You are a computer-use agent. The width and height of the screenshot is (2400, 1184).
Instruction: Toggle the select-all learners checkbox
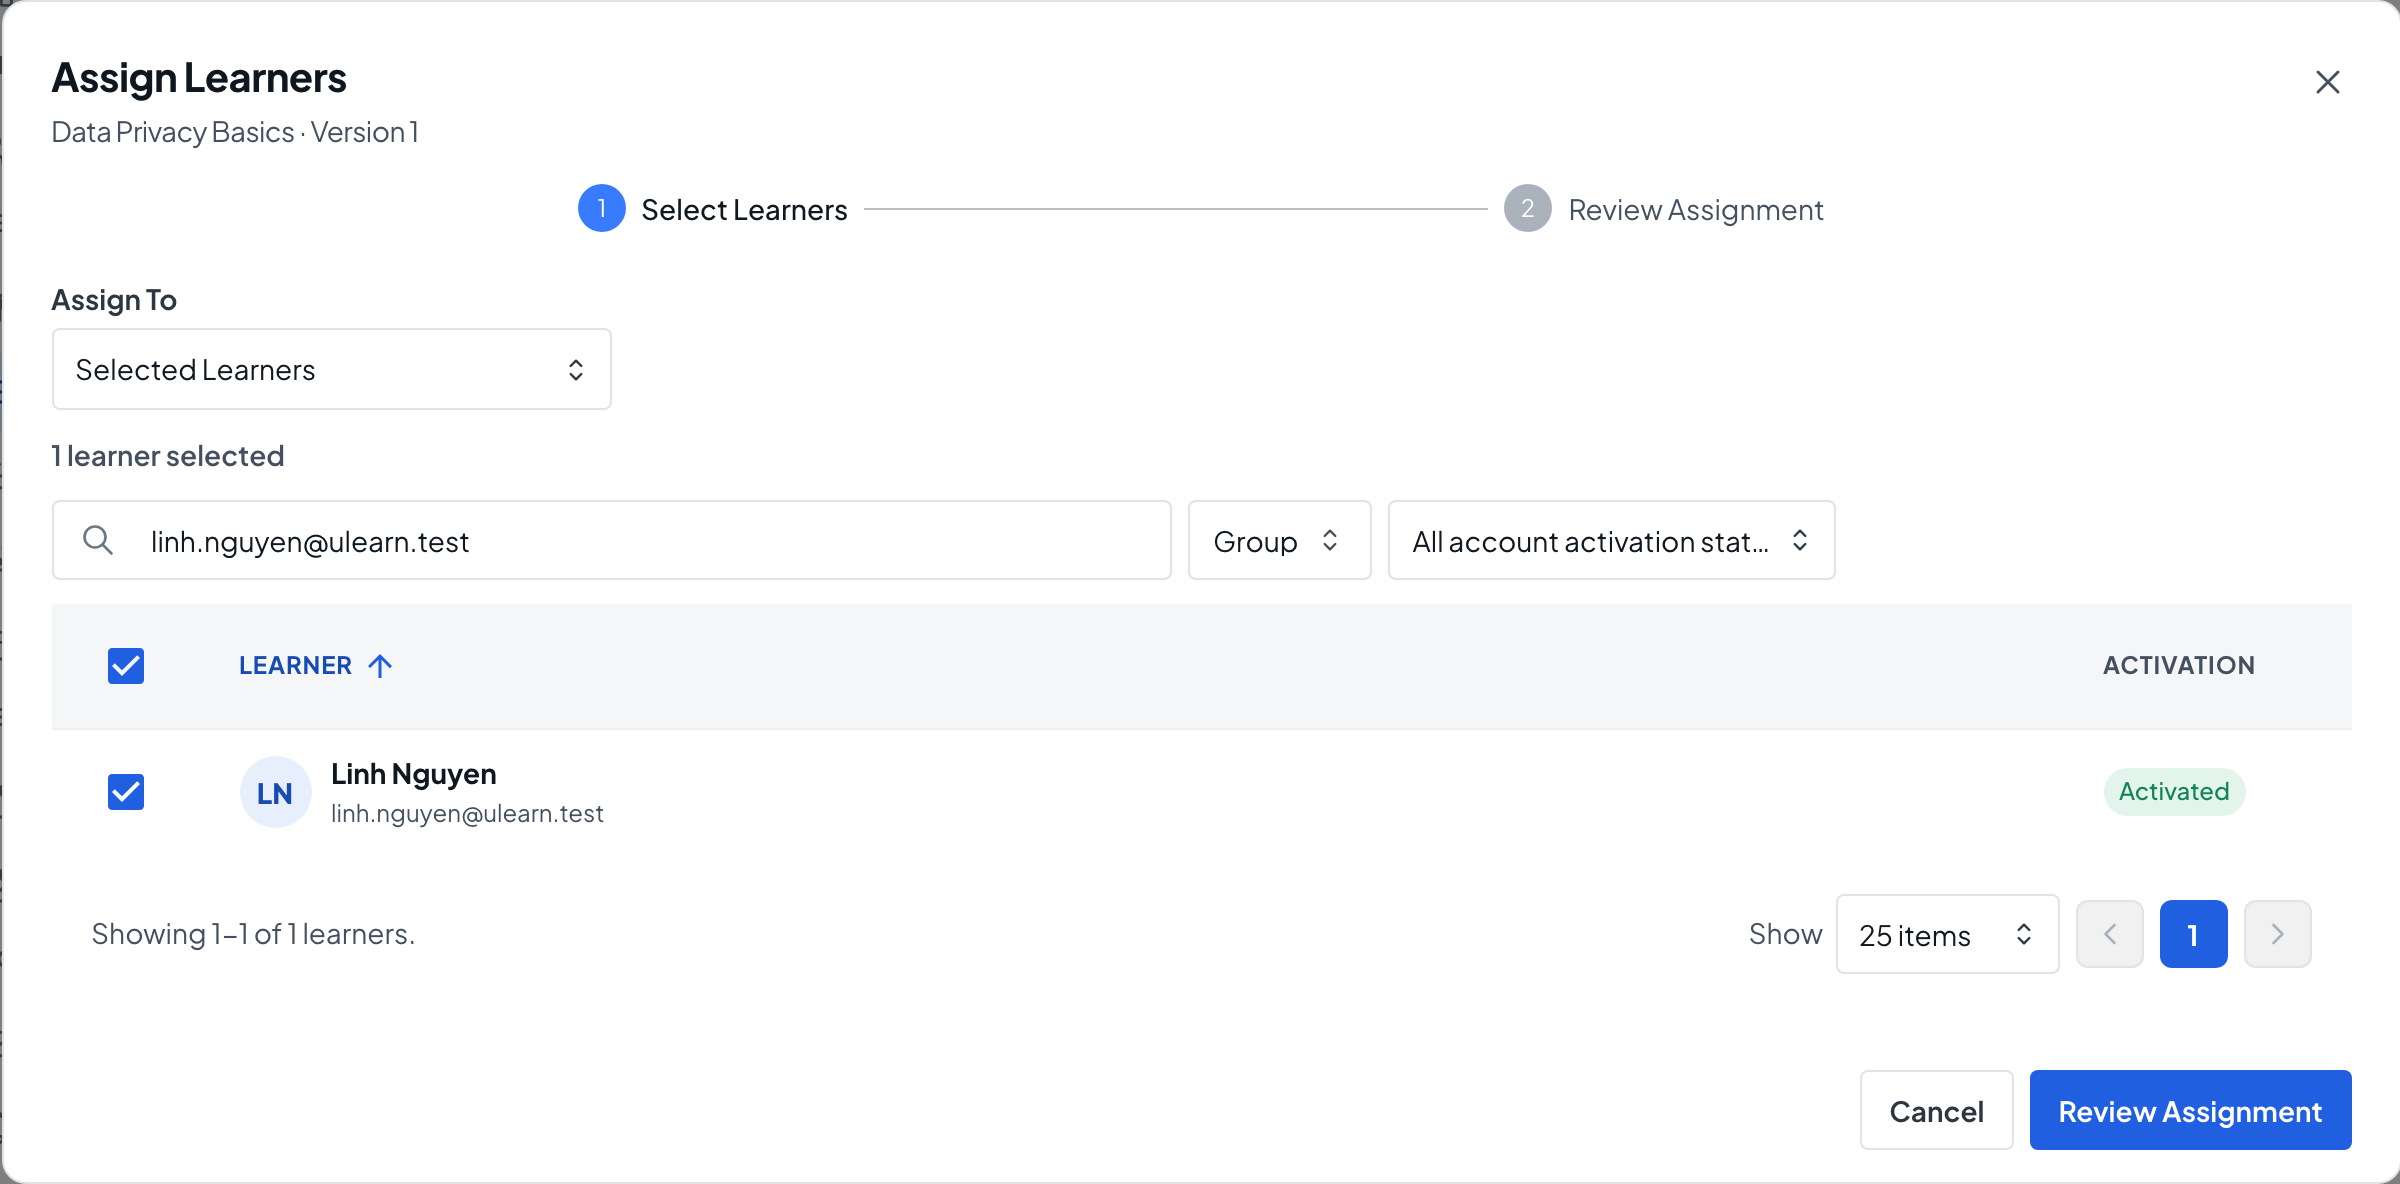click(126, 666)
